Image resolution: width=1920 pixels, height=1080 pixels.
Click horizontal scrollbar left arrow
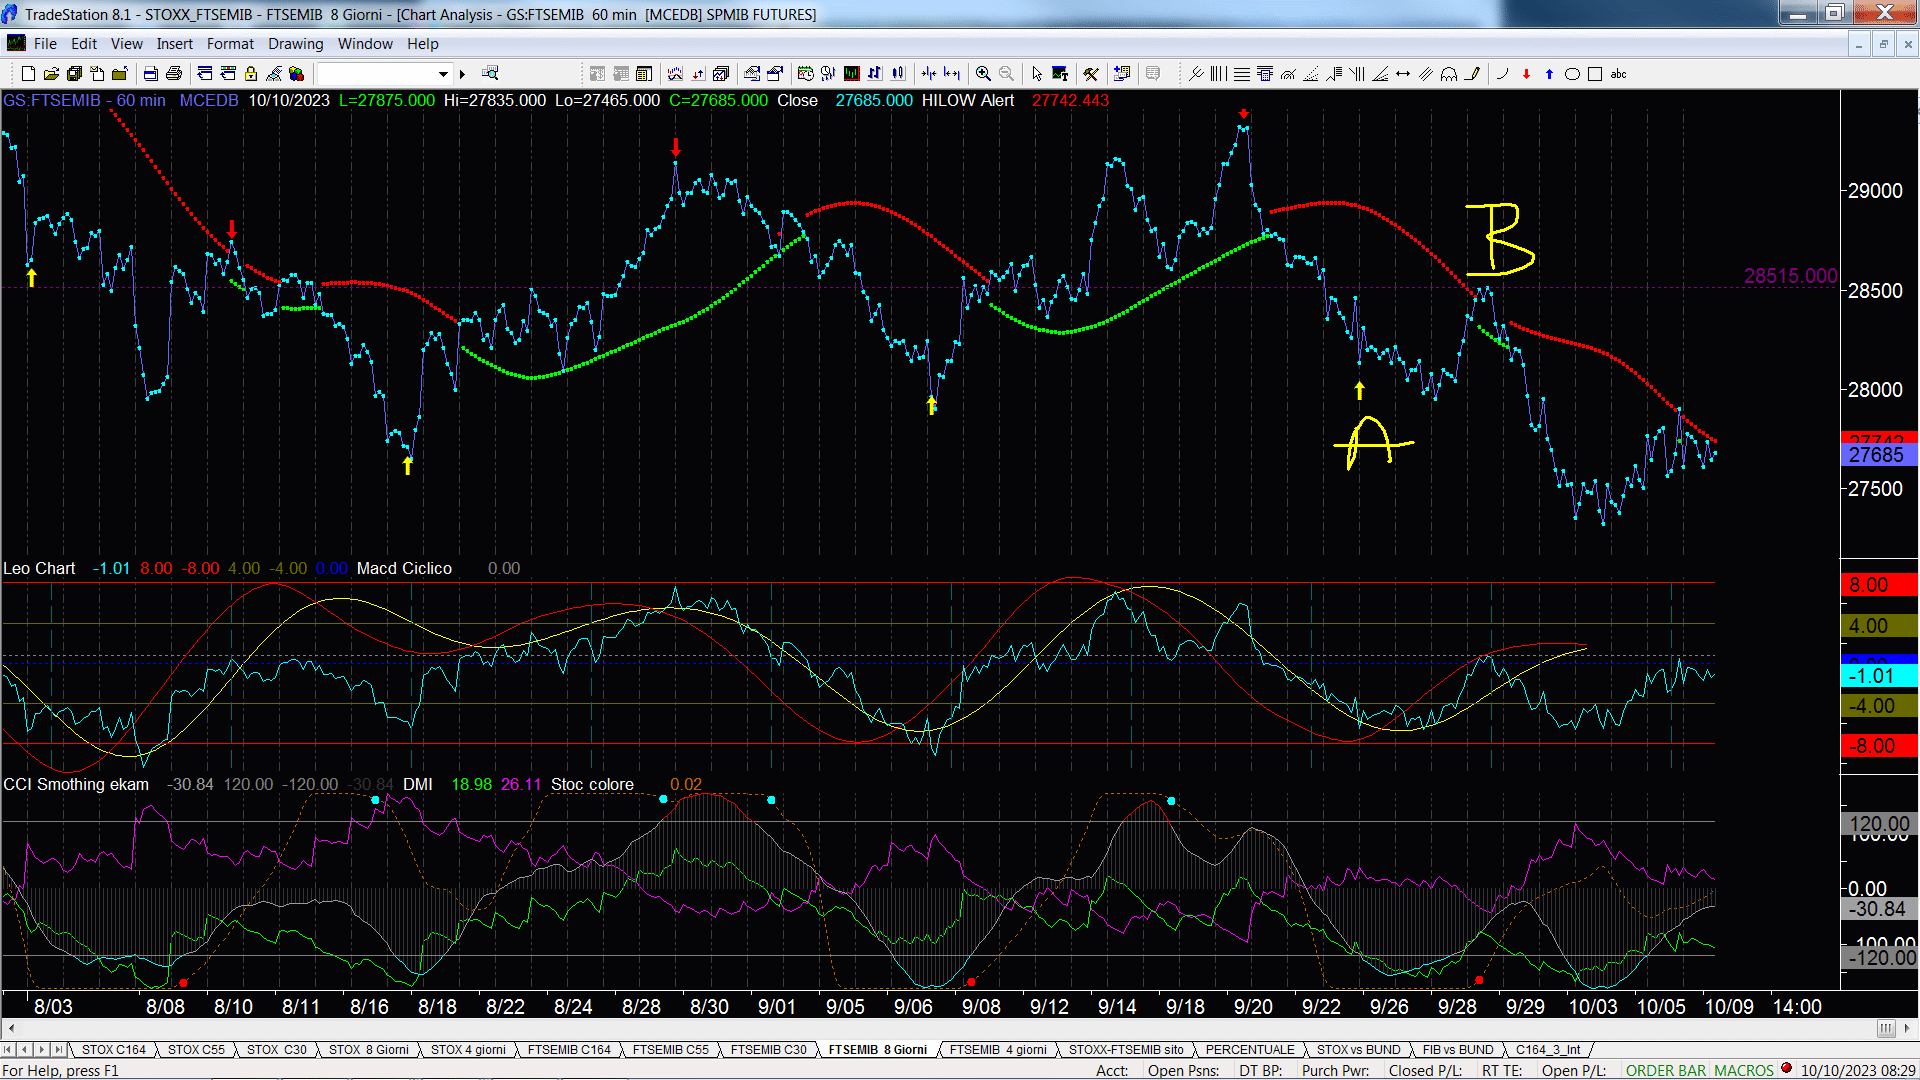pos(11,1028)
